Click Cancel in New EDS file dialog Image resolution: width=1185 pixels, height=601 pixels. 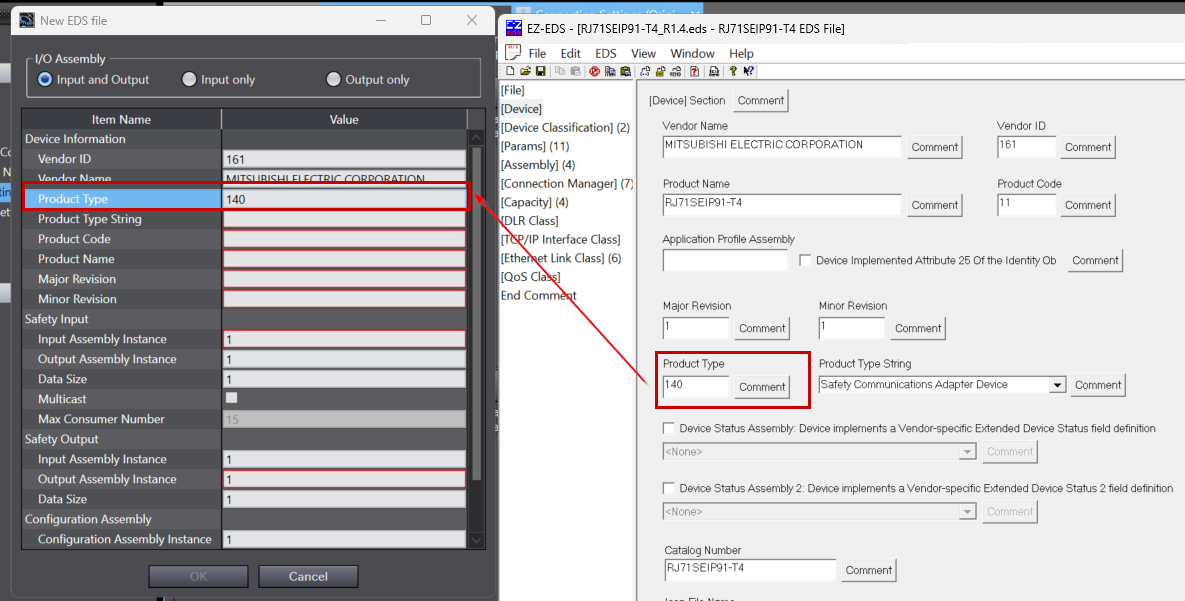click(x=308, y=576)
